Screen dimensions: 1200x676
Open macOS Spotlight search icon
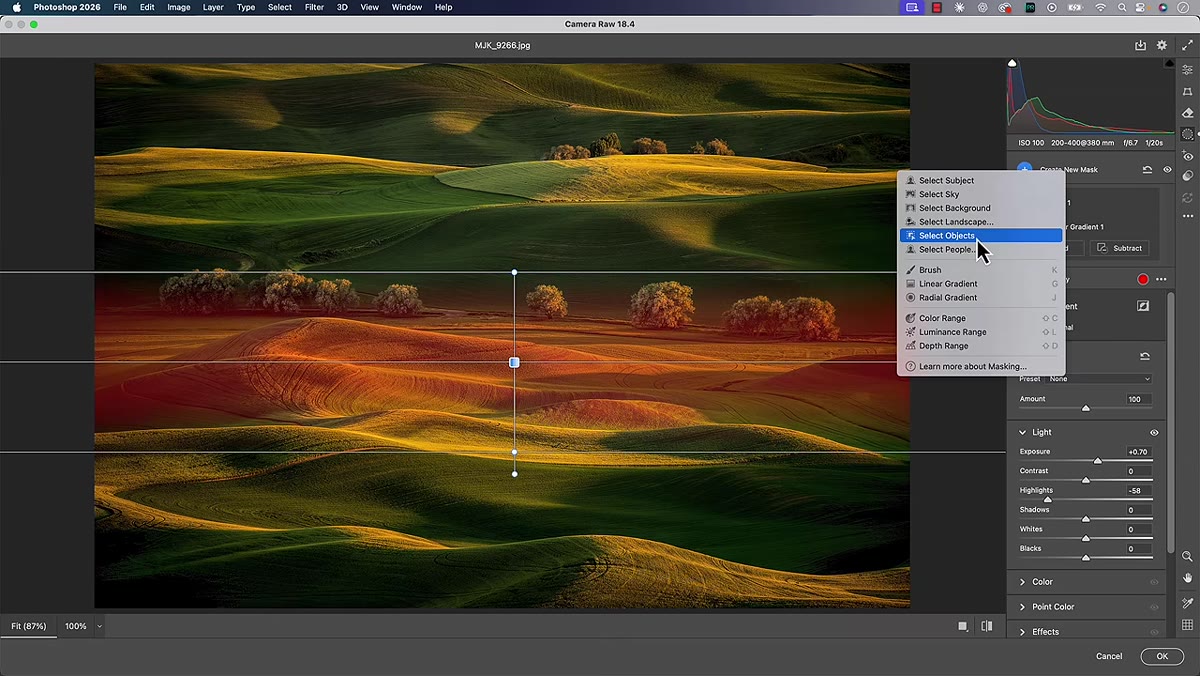pyautogui.click(x=1124, y=7)
